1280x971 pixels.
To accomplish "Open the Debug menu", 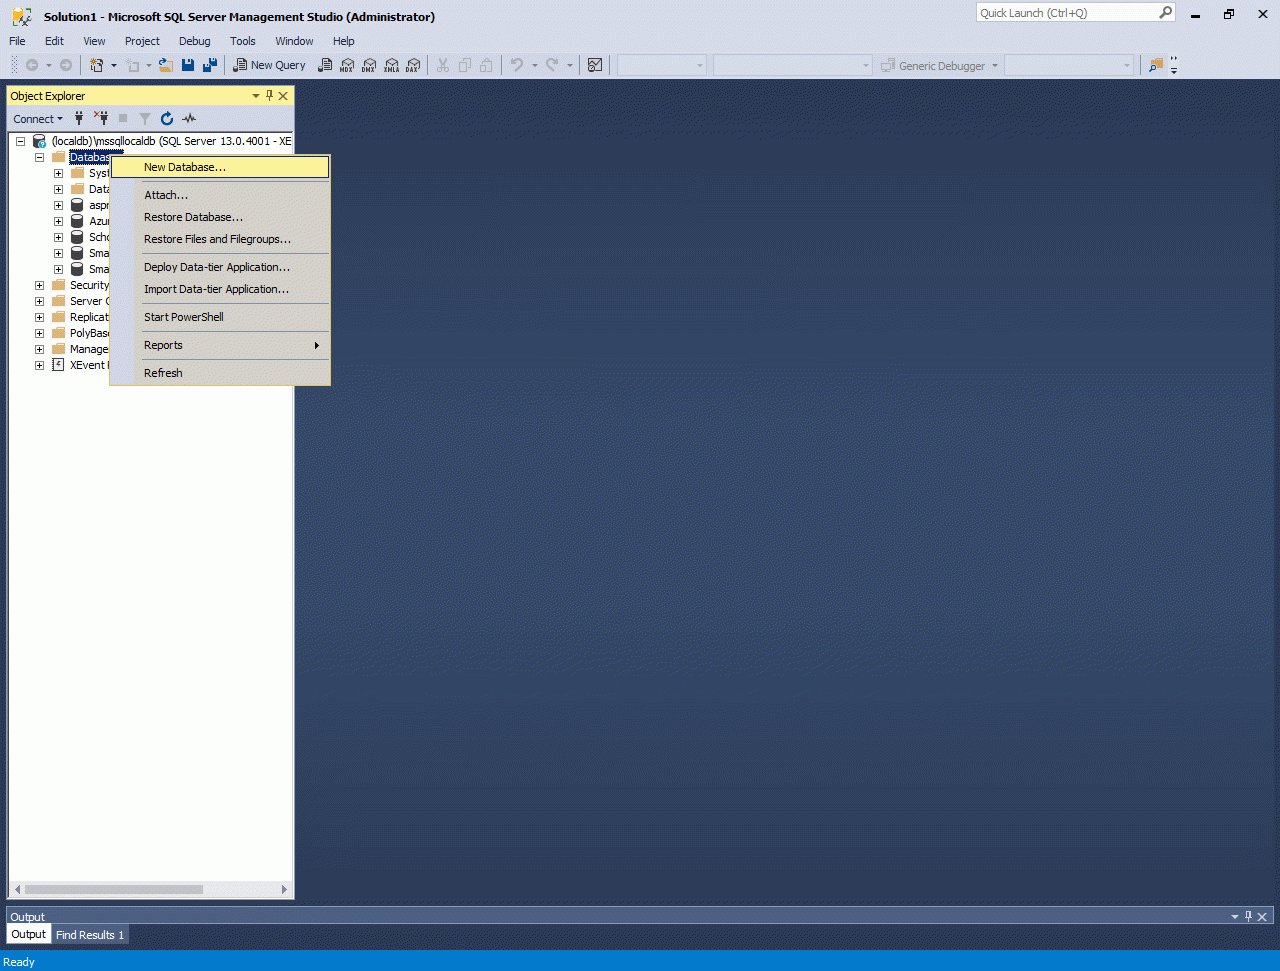I will pyautogui.click(x=195, y=41).
